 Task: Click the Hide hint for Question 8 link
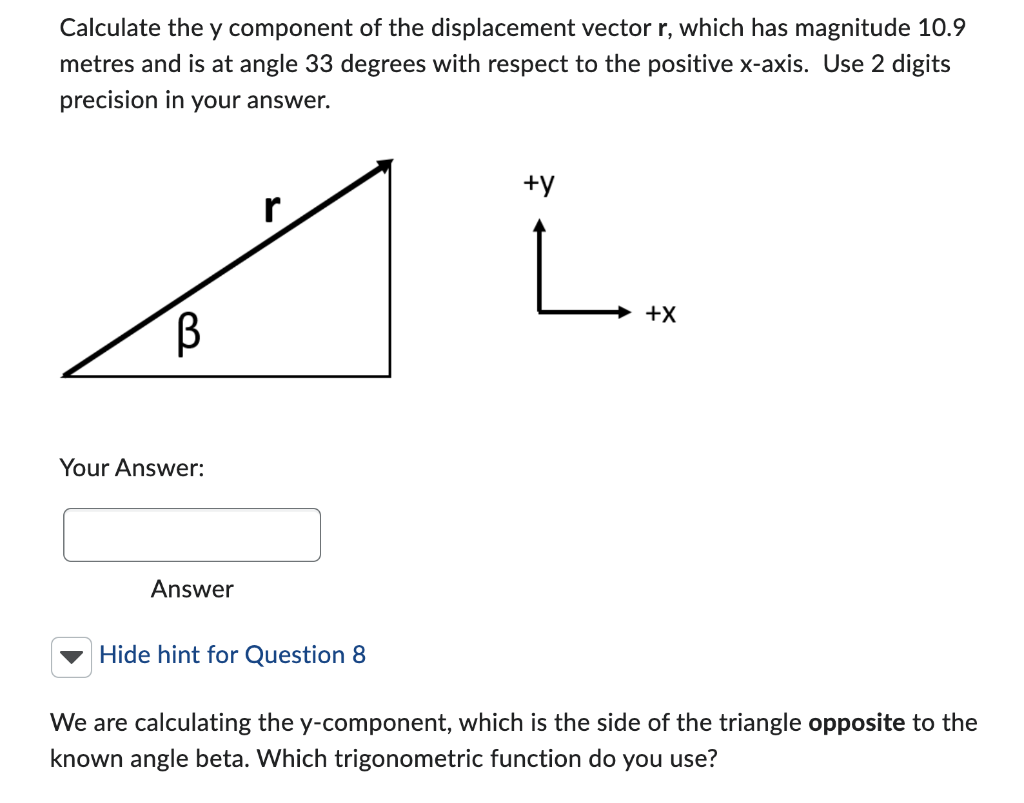pyautogui.click(x=231, y=655)
